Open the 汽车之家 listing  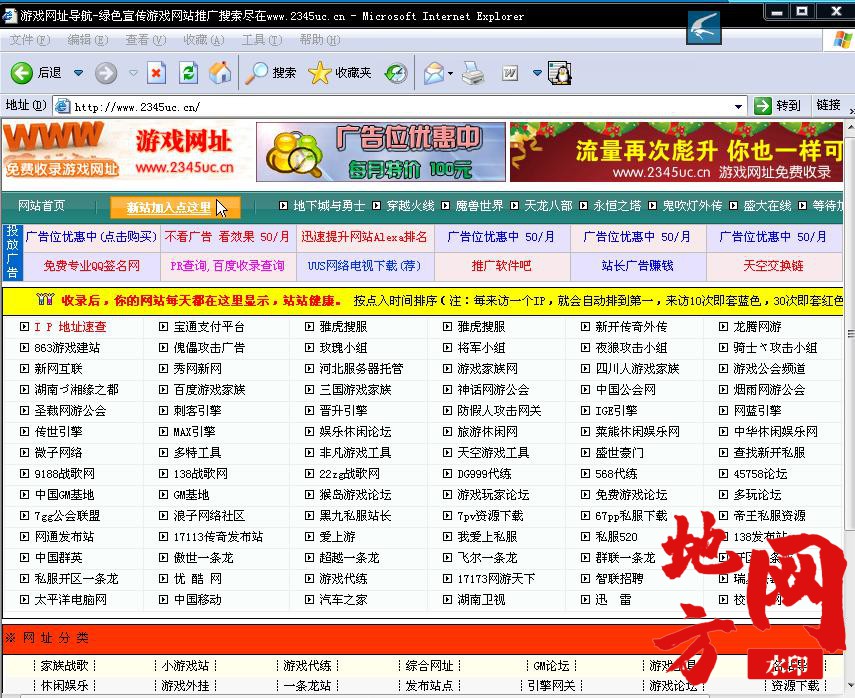pos(343,600)
